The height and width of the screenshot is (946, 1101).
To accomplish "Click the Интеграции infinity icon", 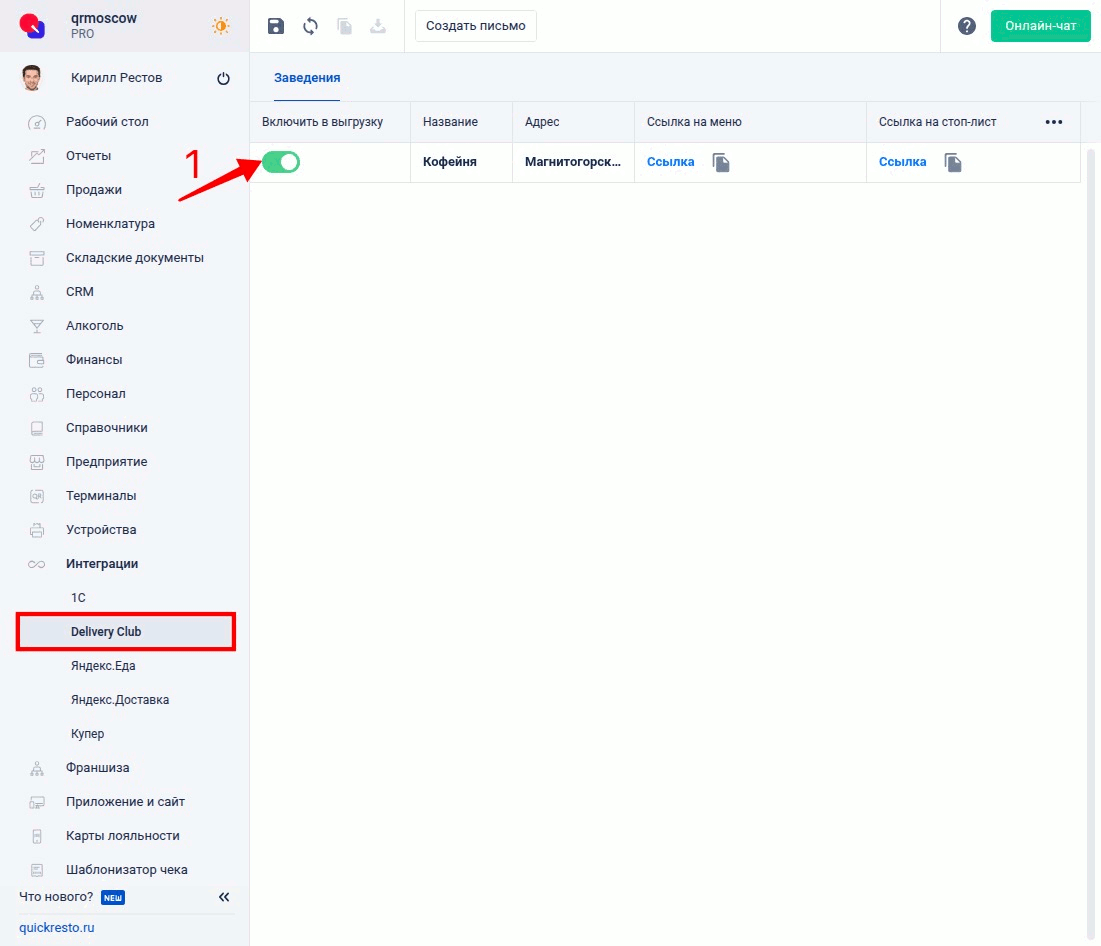I will (x=37, y=564).
